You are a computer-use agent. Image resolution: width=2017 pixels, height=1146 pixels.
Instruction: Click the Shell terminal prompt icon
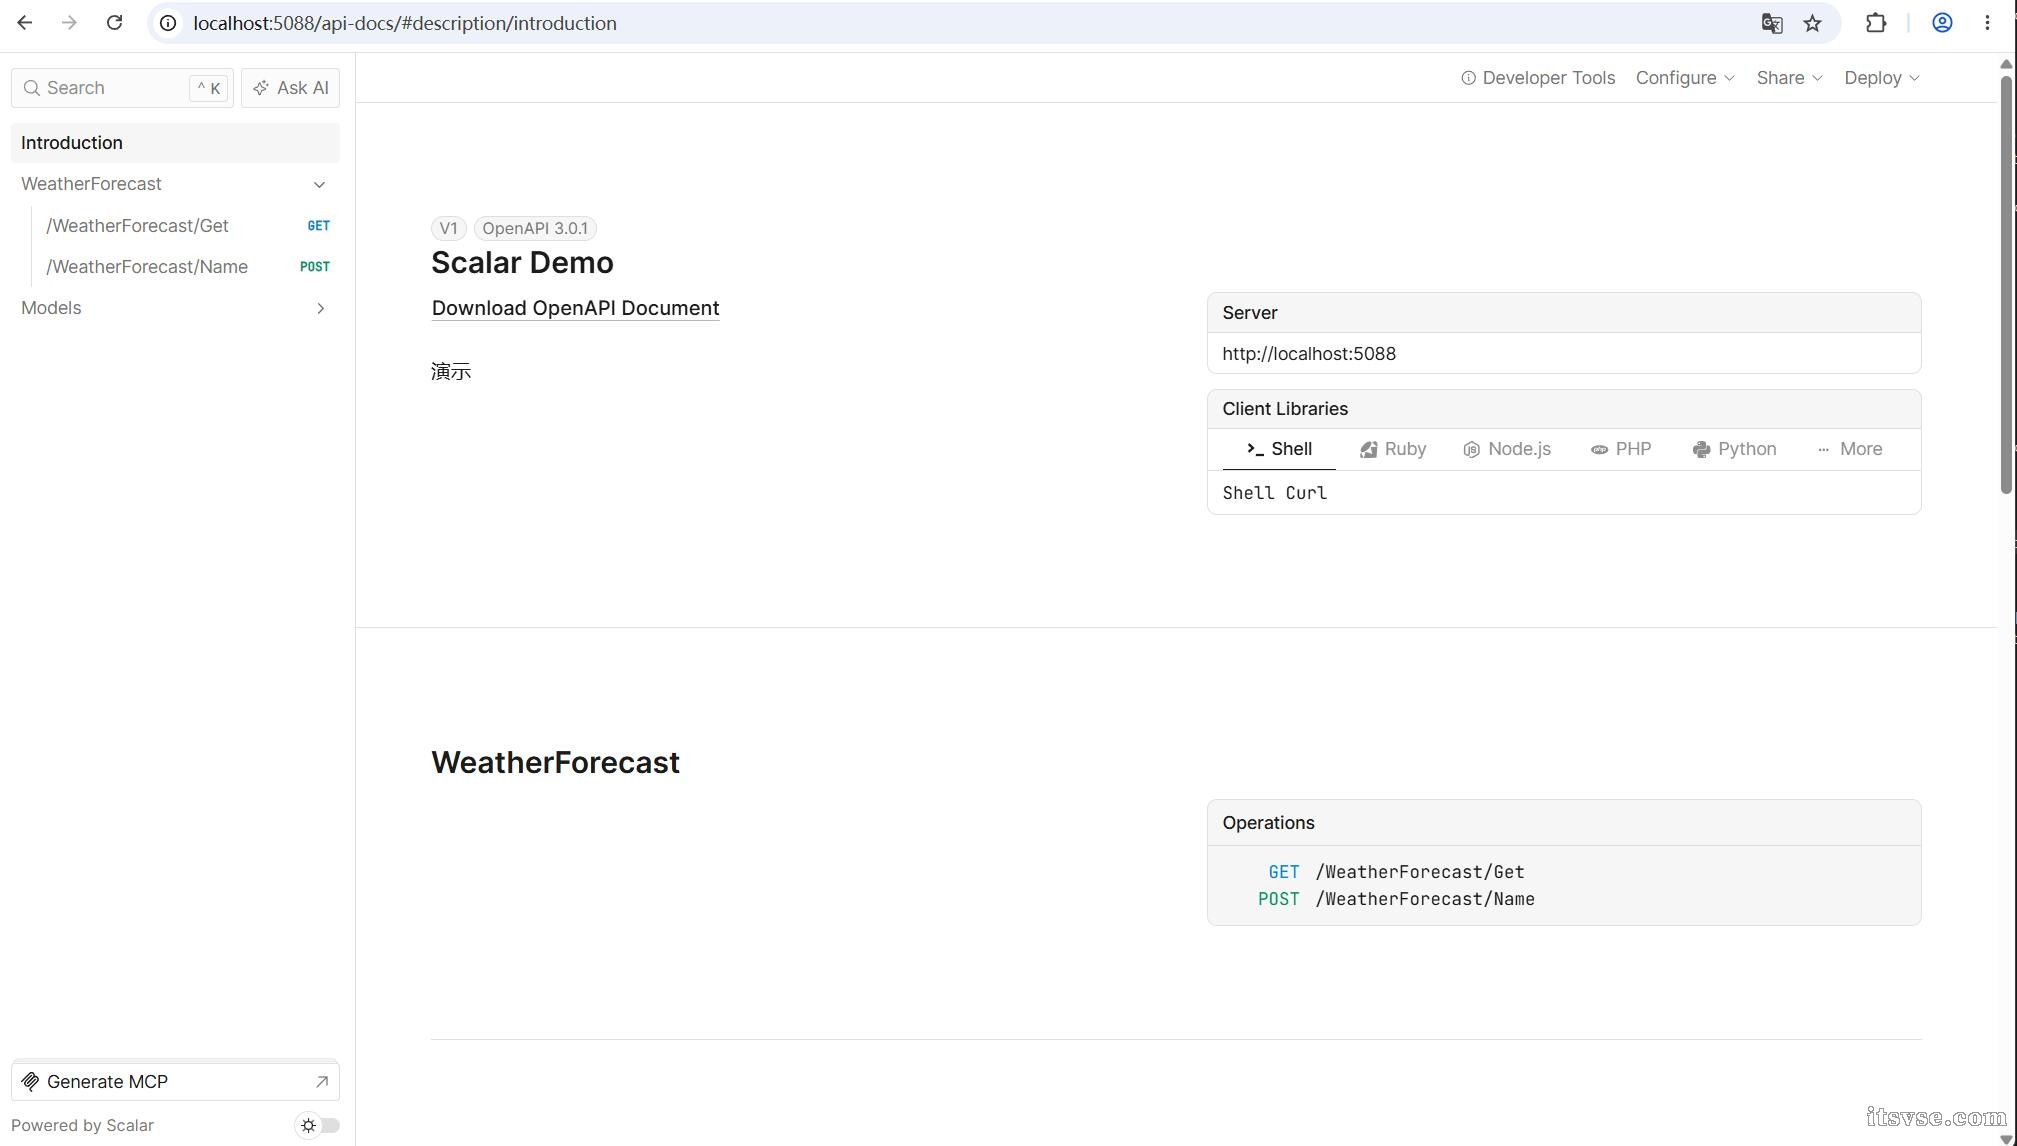tap(1255, 449)
